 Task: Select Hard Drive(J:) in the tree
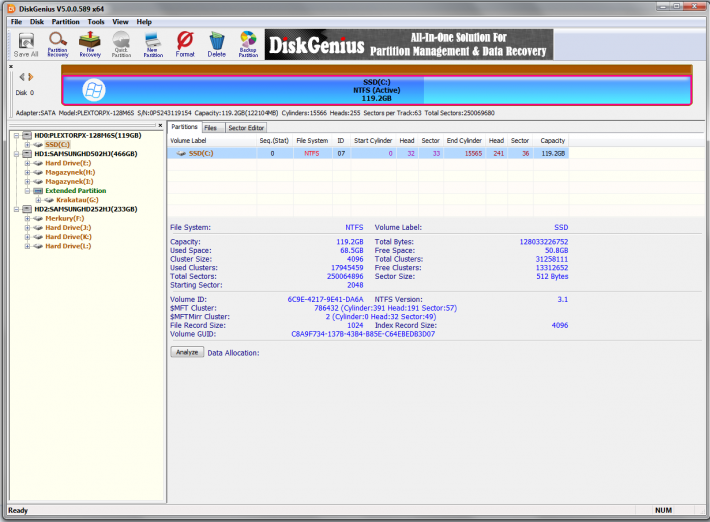tap(68, 228)
